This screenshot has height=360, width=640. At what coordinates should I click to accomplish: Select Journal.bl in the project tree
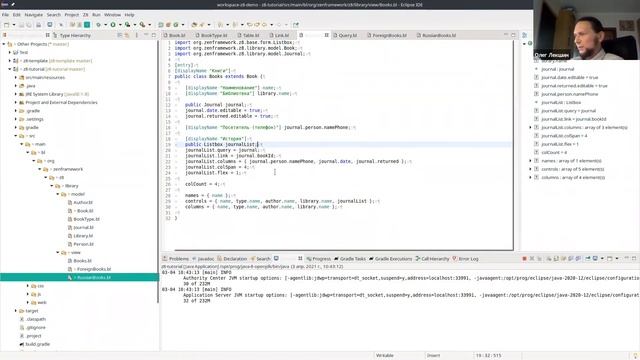click(x=80, y=227)
